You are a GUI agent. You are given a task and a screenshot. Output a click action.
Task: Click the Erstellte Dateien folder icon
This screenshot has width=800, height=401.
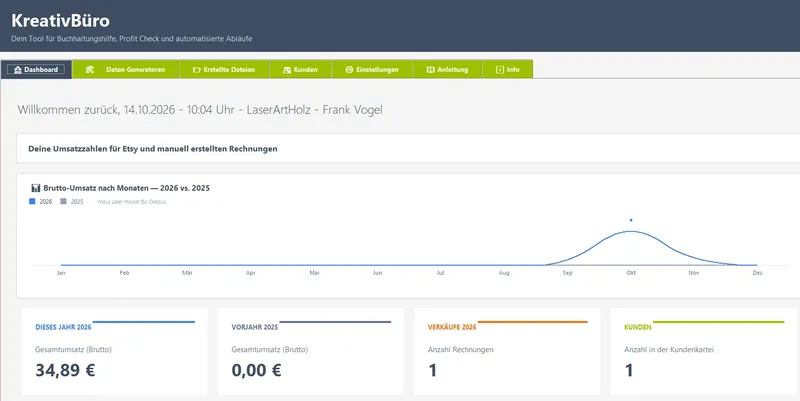click(x=196, y=70)
